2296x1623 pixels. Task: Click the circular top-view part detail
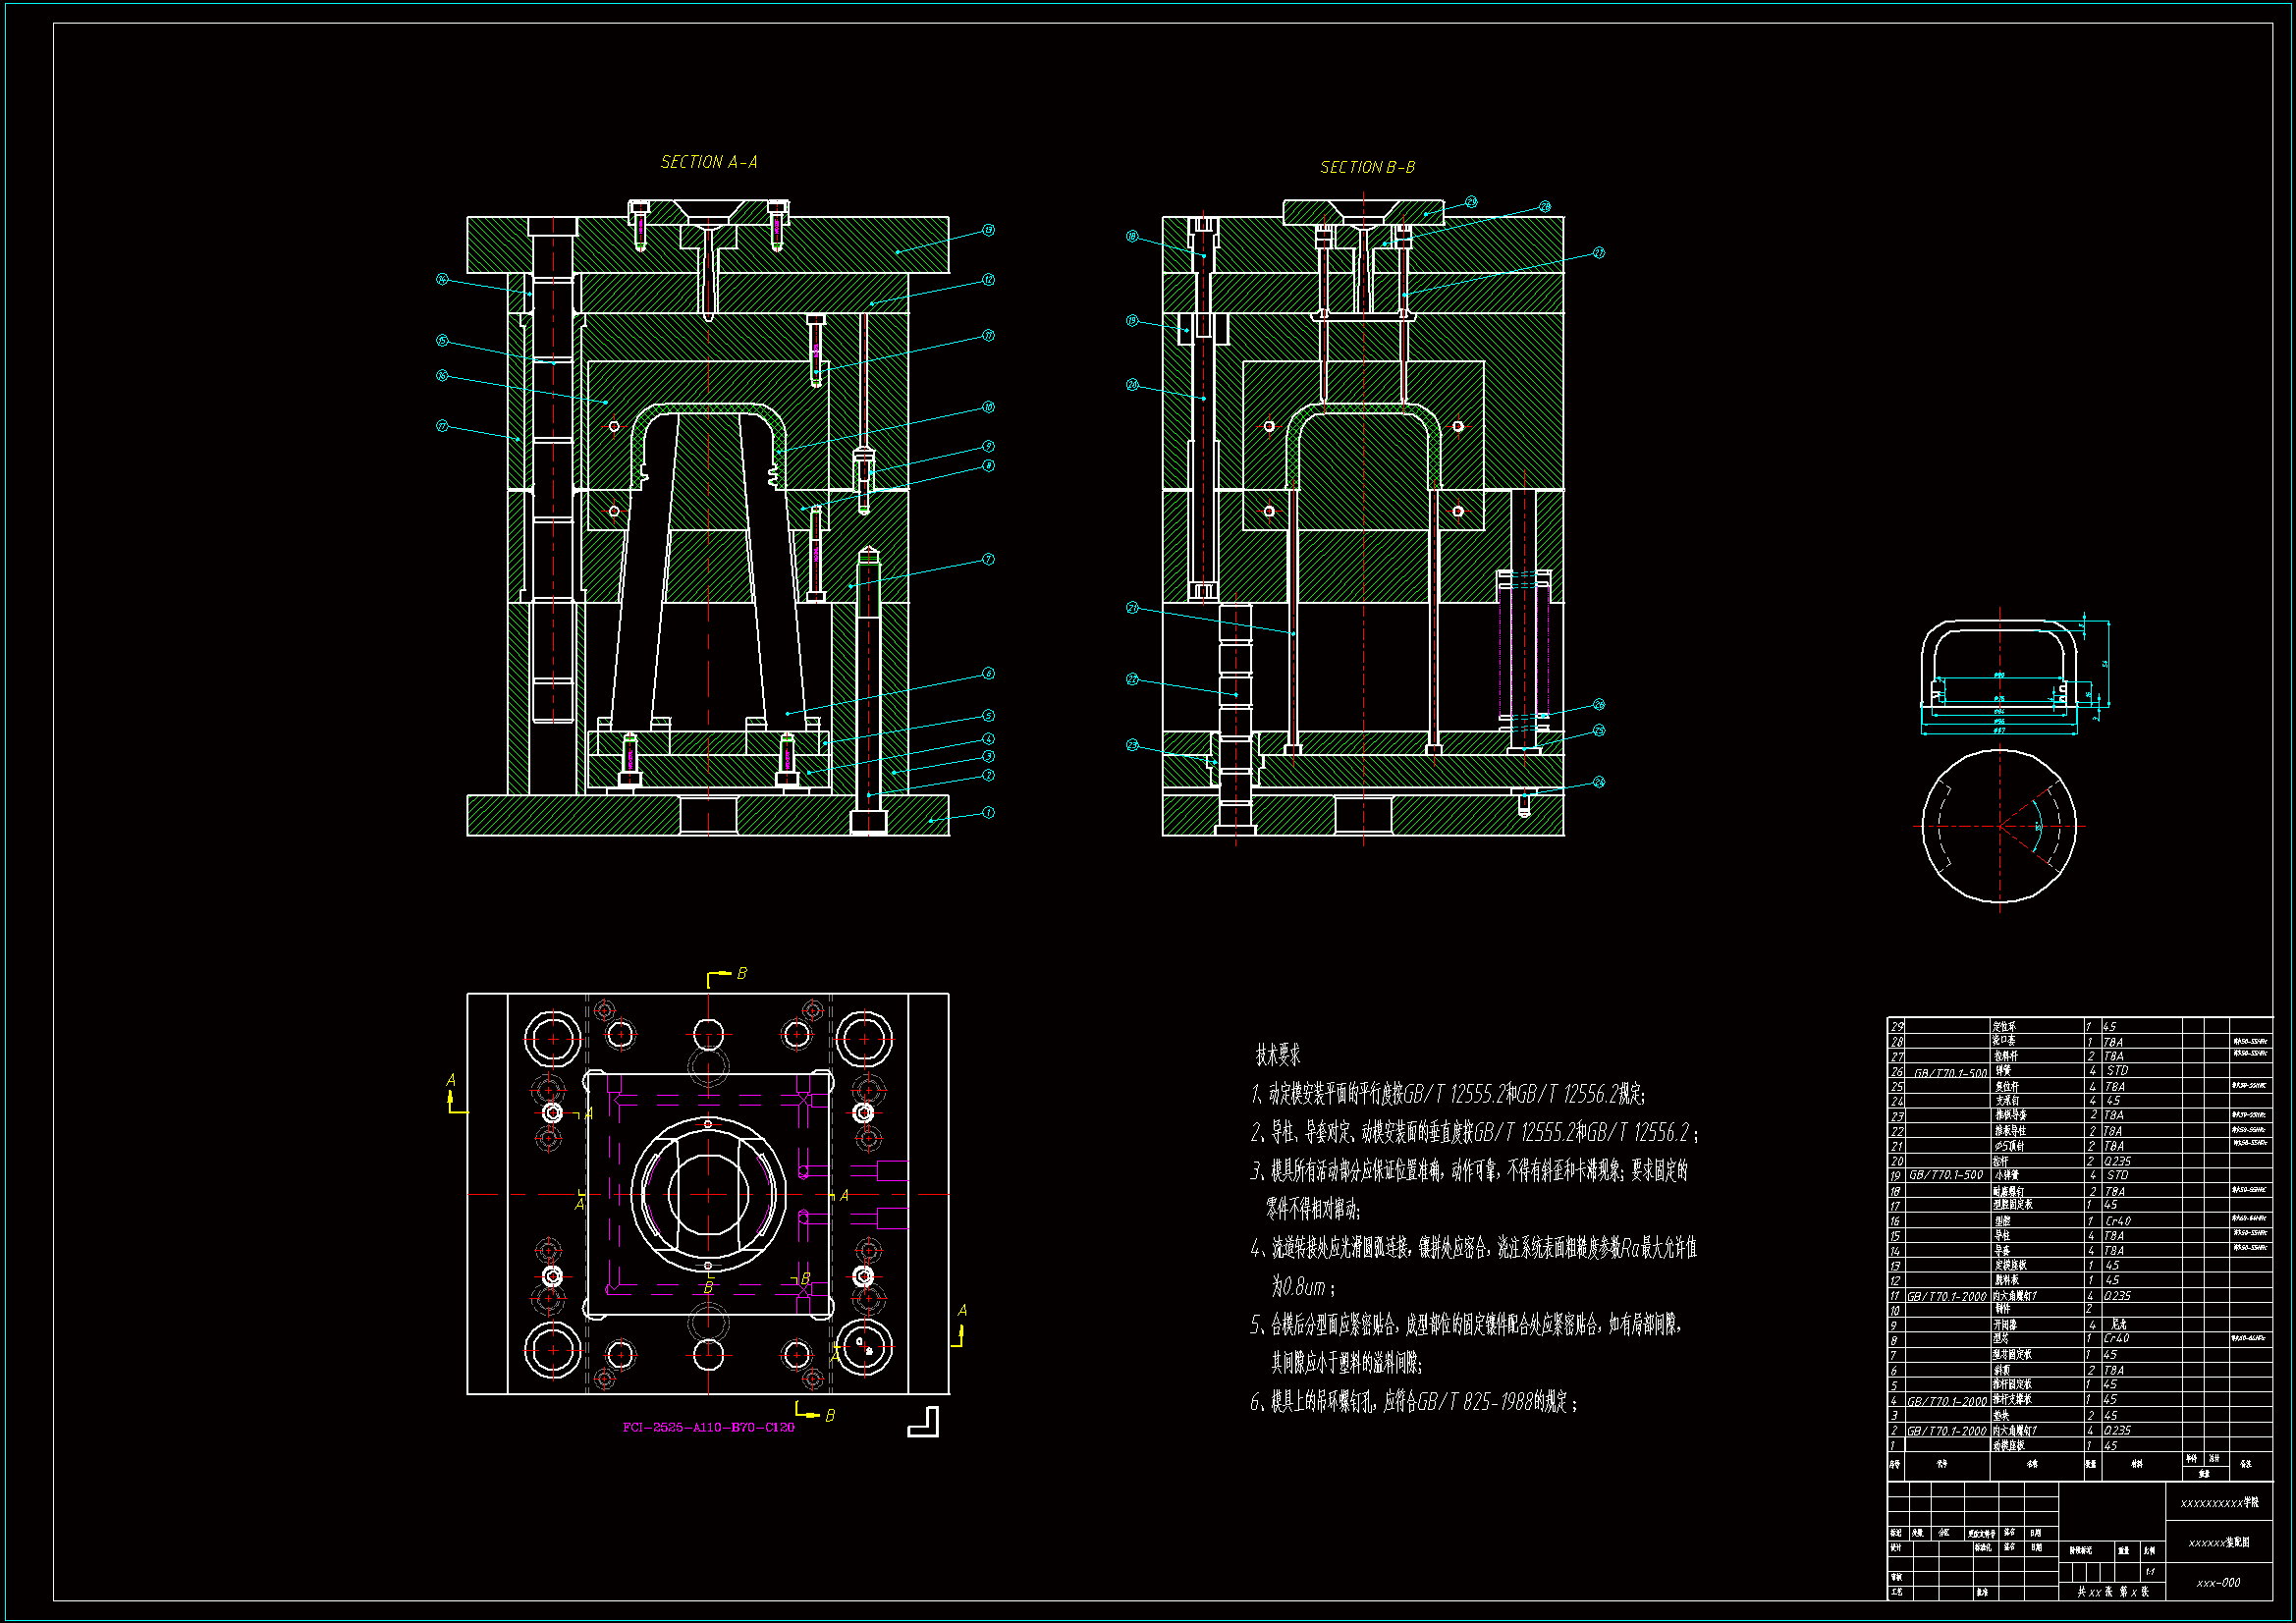(x=1998, y=826)
